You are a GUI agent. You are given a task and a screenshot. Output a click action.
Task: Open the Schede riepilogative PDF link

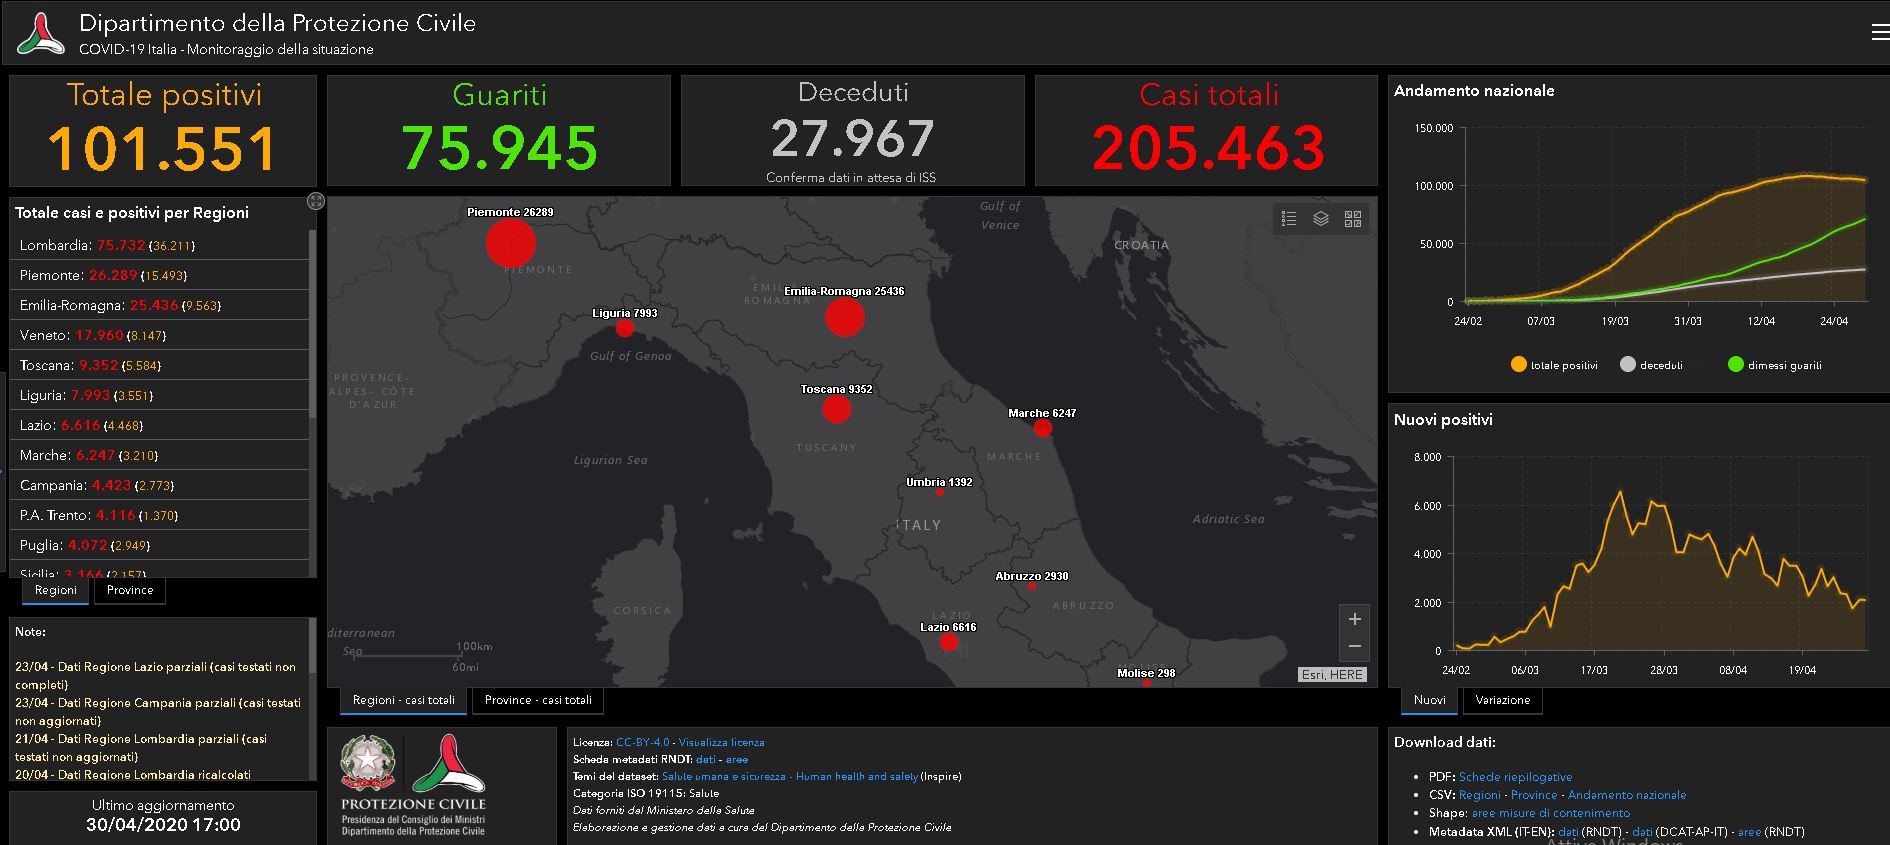pyautogui.click(x=1515, y=777)
